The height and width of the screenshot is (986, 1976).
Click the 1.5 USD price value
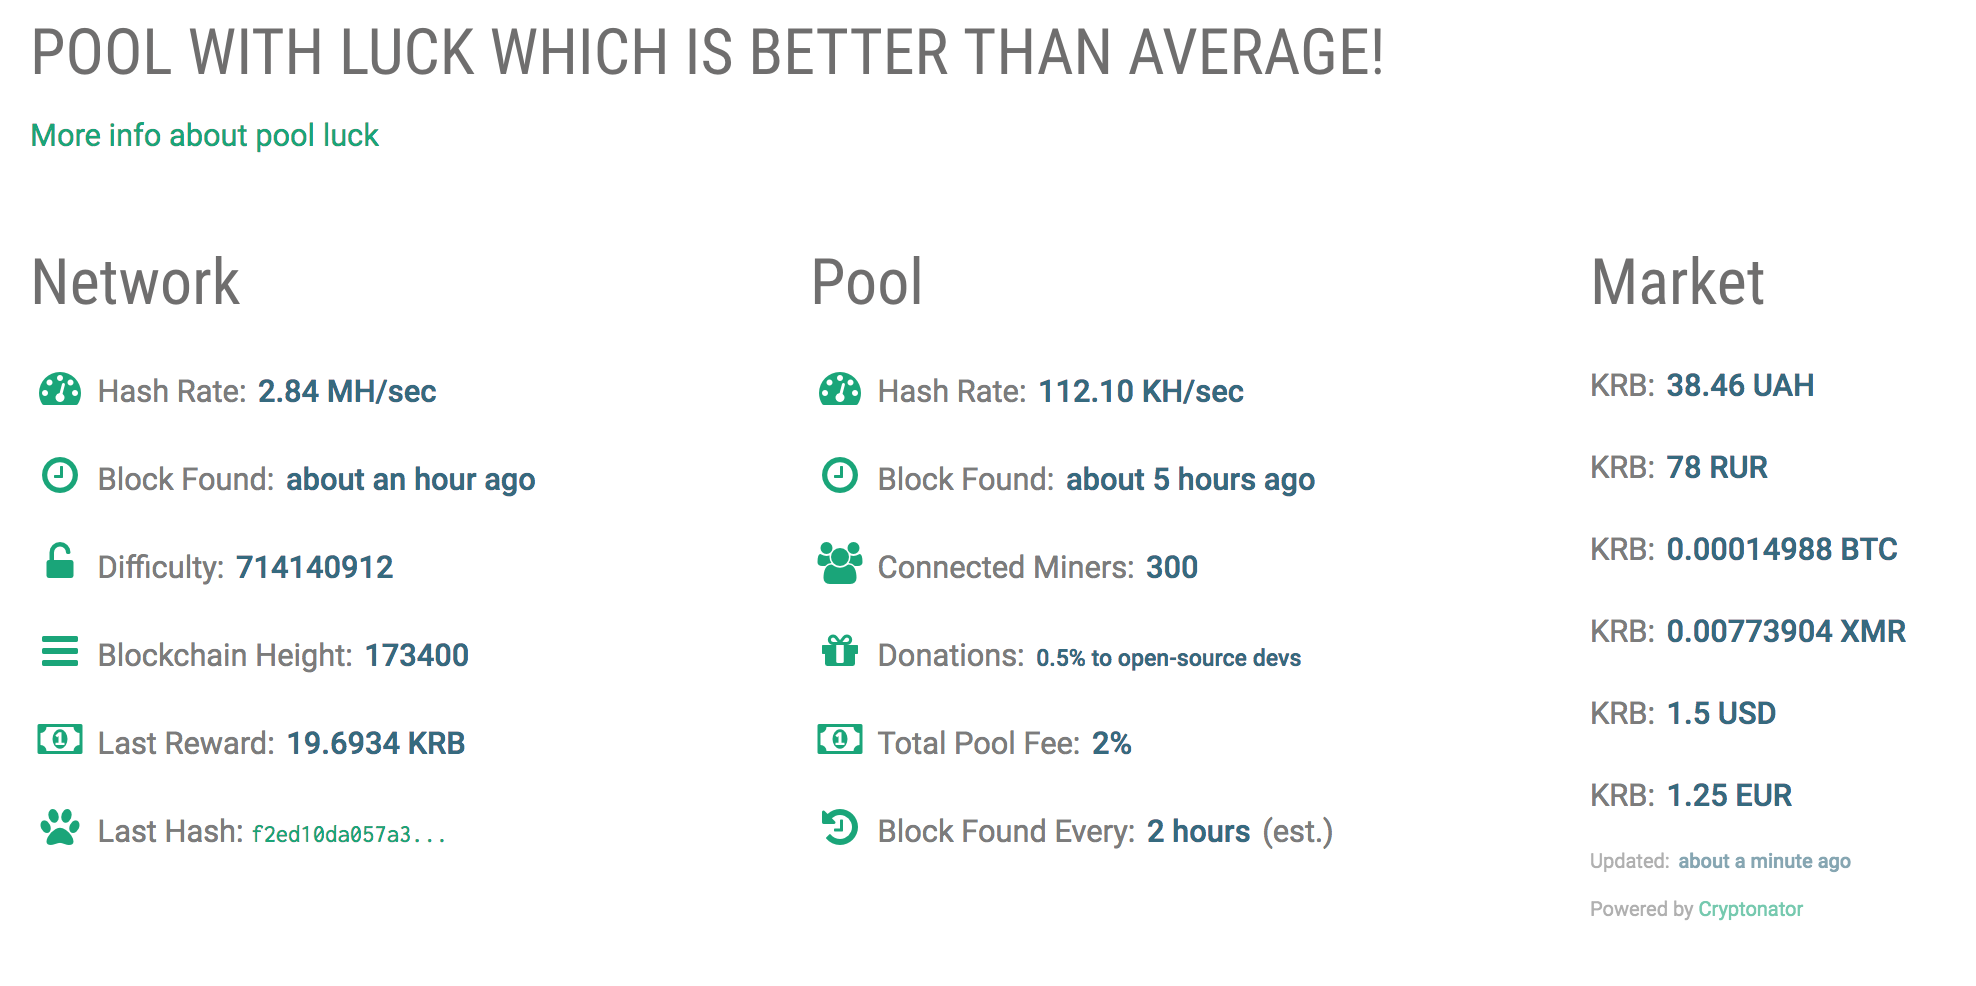pyautogui.click(x=1721, y=713)
